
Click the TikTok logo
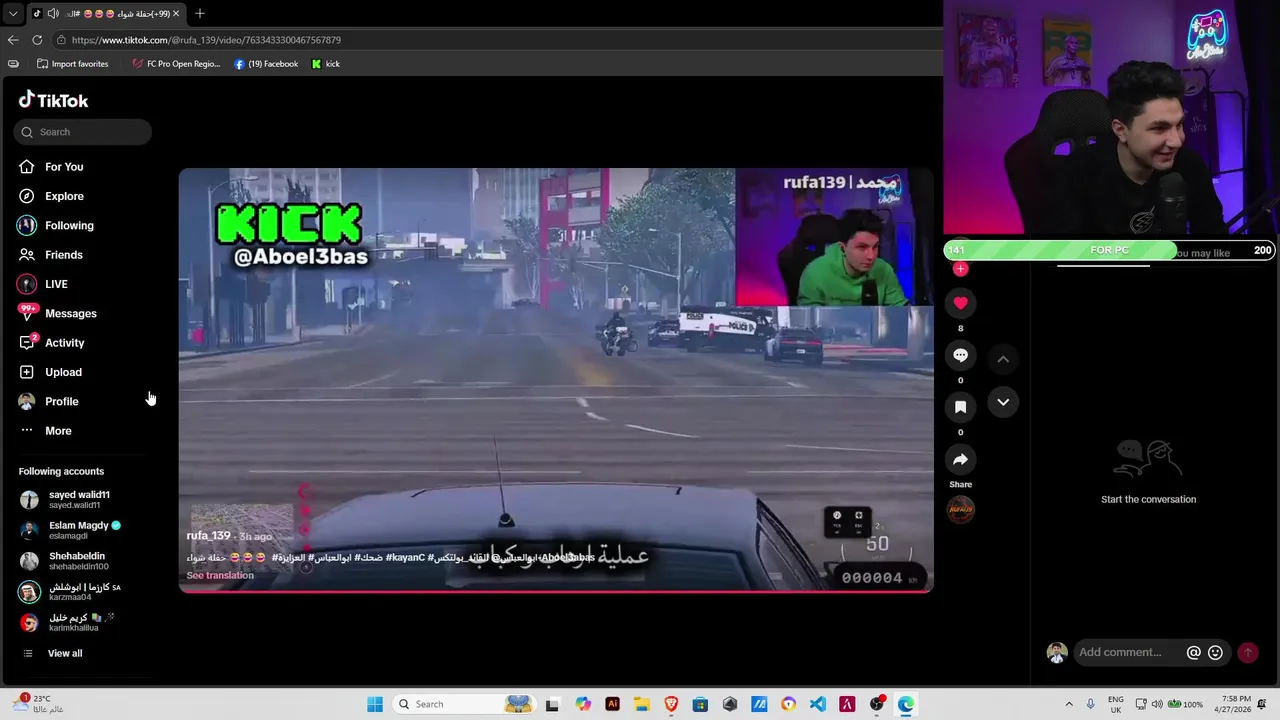(53, 100)
